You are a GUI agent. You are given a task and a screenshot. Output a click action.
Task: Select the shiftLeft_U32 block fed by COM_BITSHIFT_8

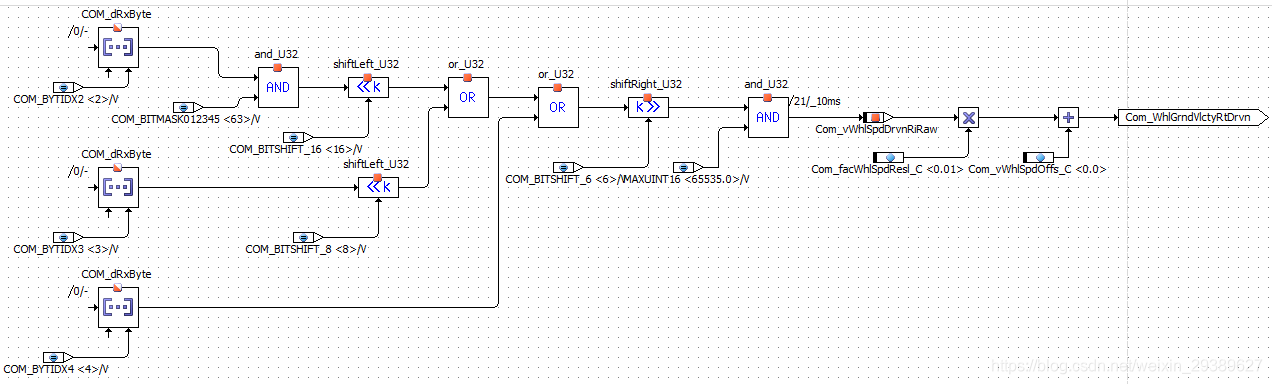(x=377, y=187)
